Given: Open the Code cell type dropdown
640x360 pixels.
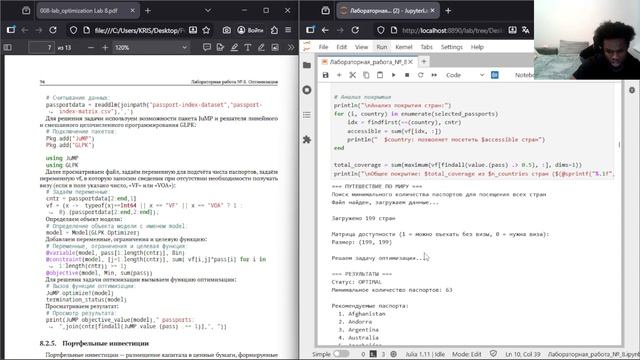Looking at the screenshot, I should click(464, 75).
